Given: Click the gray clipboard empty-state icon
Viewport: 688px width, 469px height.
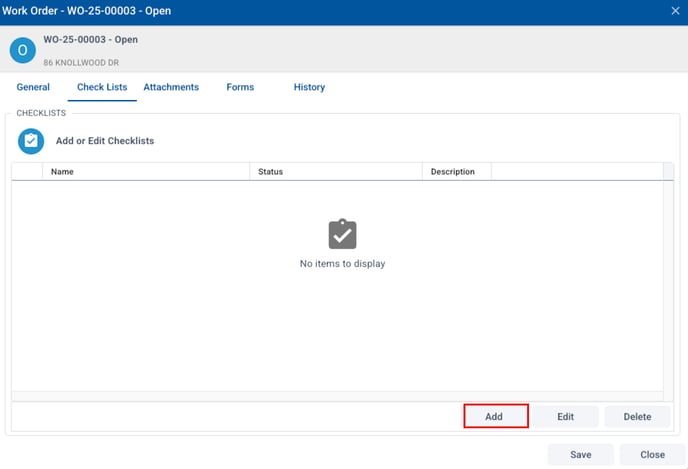Looking at the screenshot, I should pos(342,234).
